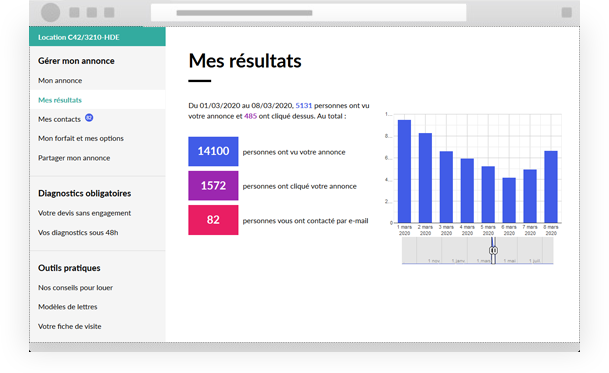Click the round browser avatar circle
This screenshot has height=373, width=609.
(50, 12)
